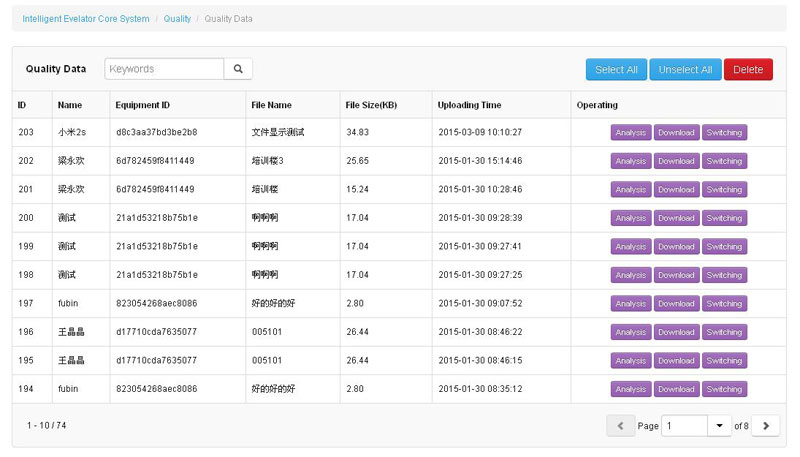Screen dimensions: 800x457
Task: Click Switching for row ID 195
Action: coord(724,361)
